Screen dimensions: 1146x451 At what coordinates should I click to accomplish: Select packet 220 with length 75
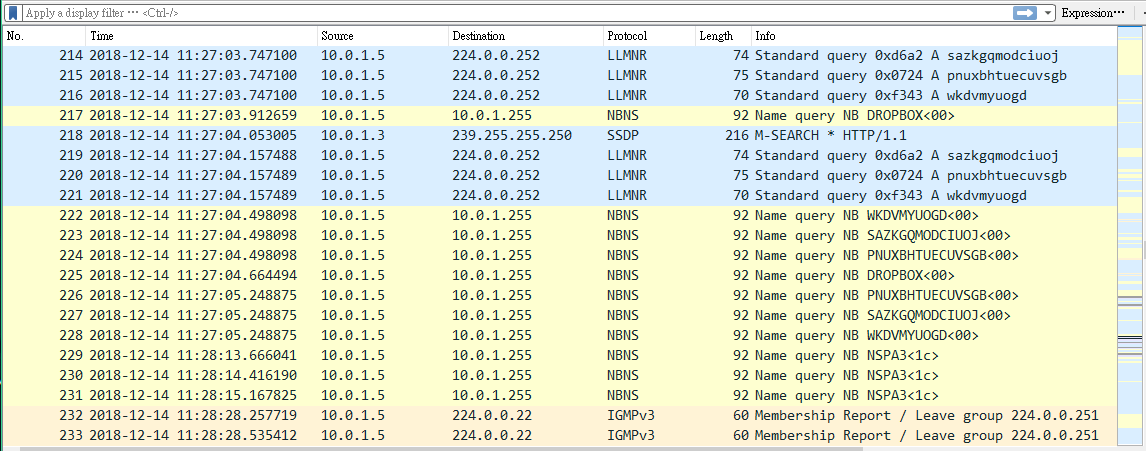[x=561, y=175]
